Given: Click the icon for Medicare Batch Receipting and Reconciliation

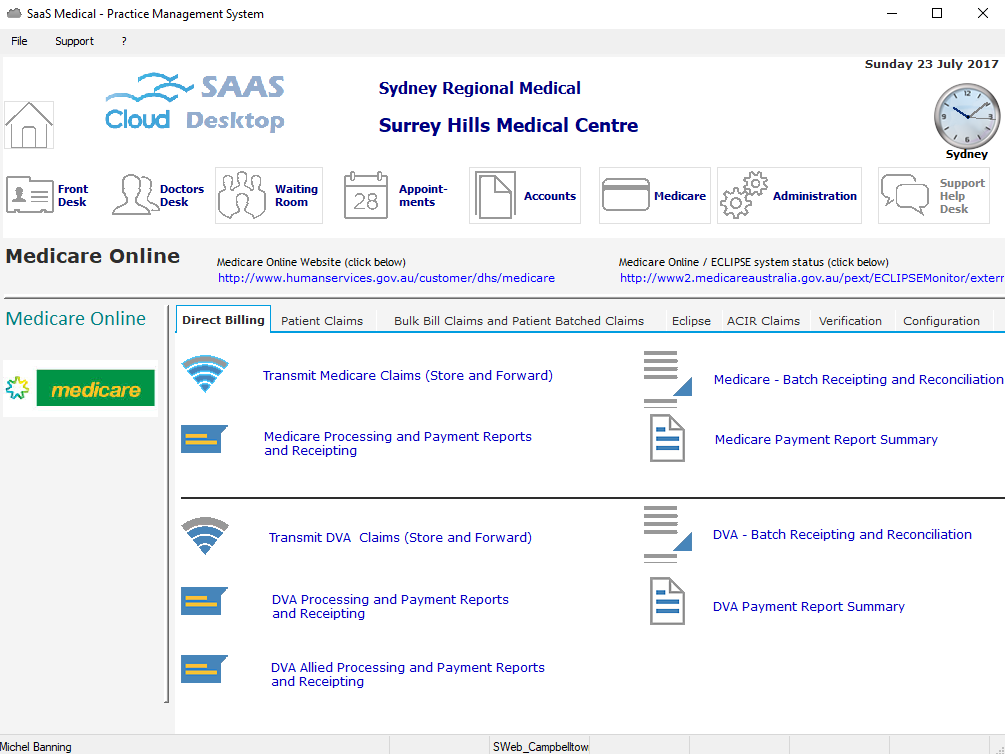Looking at the screenshot, I should pos(667,379).
